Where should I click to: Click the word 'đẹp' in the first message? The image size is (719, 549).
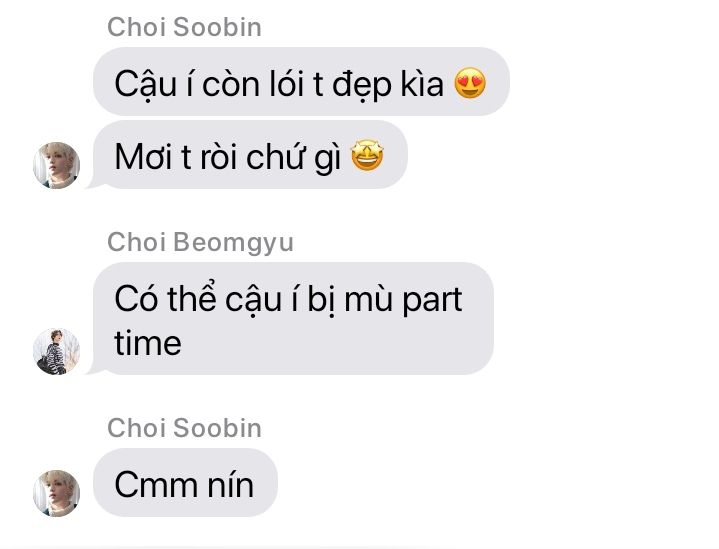[x=362, y=85]
